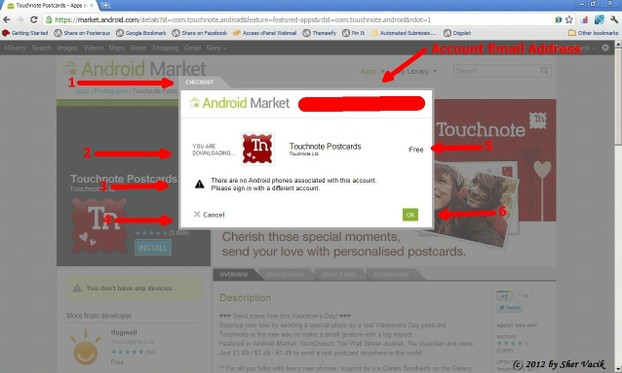Open a new browser tab

(106, 6)
